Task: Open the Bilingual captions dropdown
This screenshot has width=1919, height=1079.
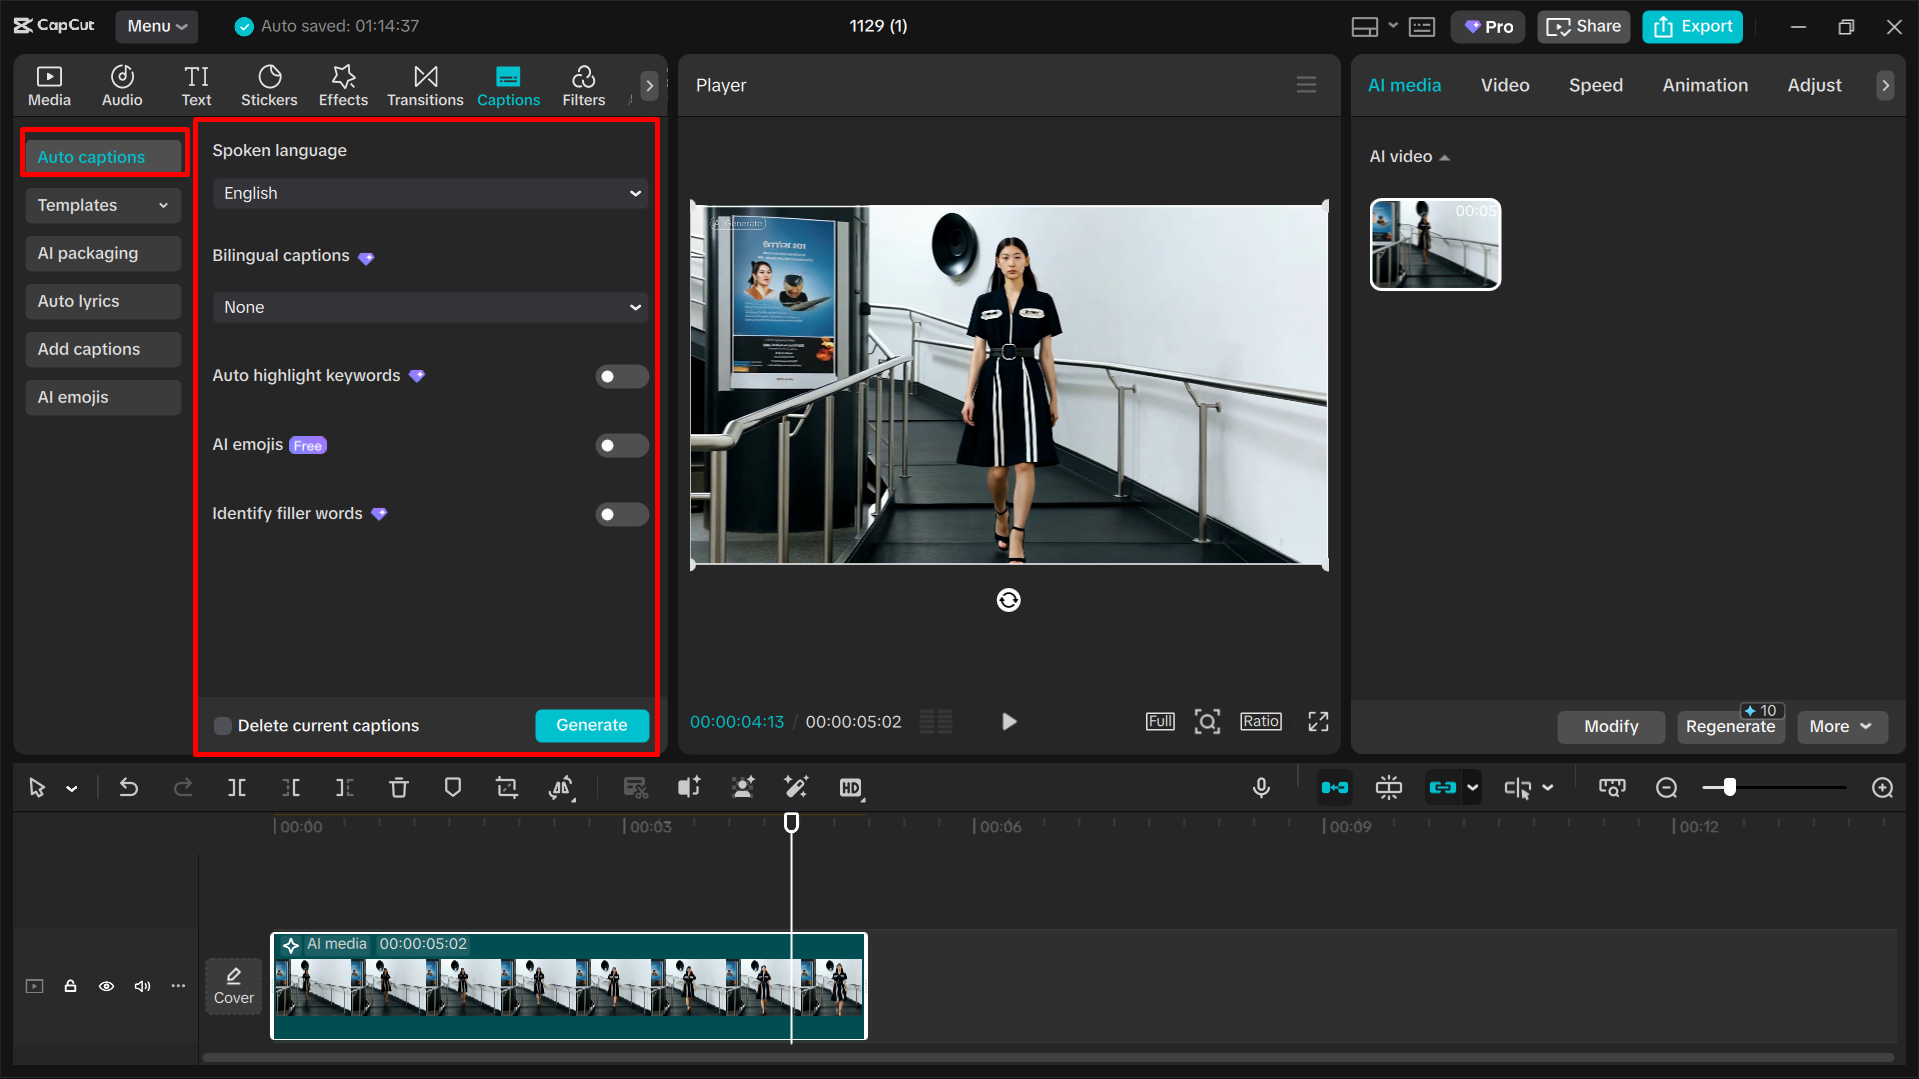Action: [x=429, y=307]
